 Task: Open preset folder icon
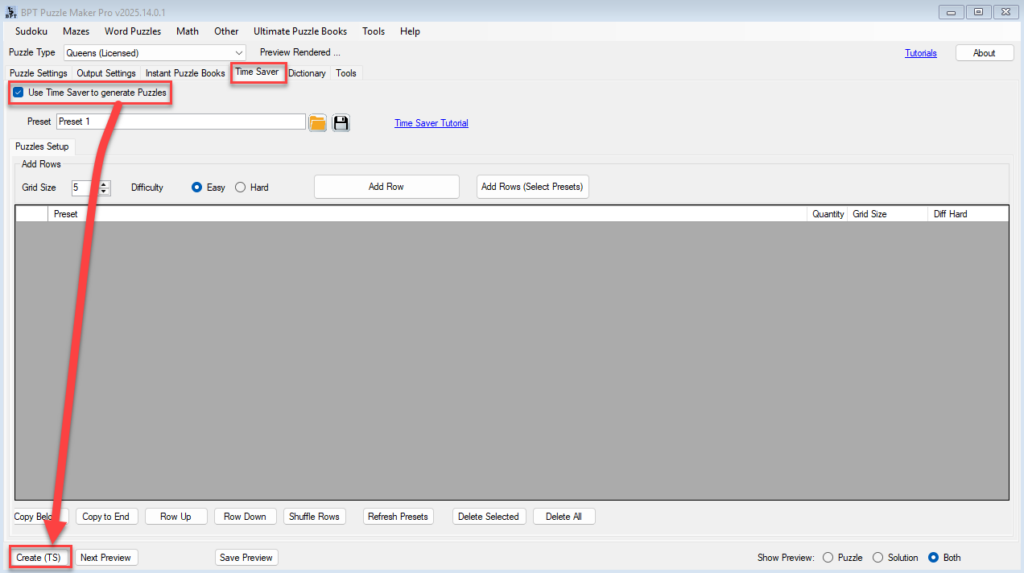(x=317, y=123)
